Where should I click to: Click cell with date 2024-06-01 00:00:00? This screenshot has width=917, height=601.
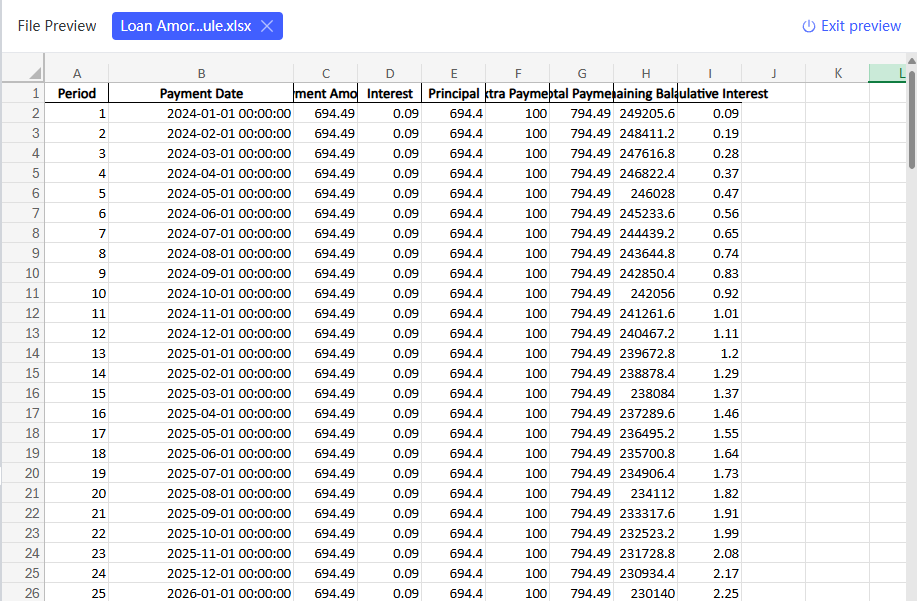click(229, 213)
